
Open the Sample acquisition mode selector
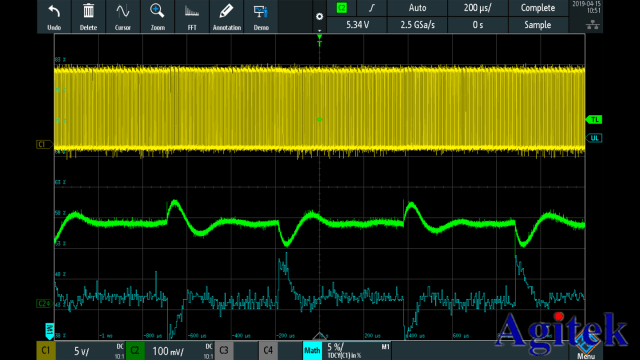538,25
